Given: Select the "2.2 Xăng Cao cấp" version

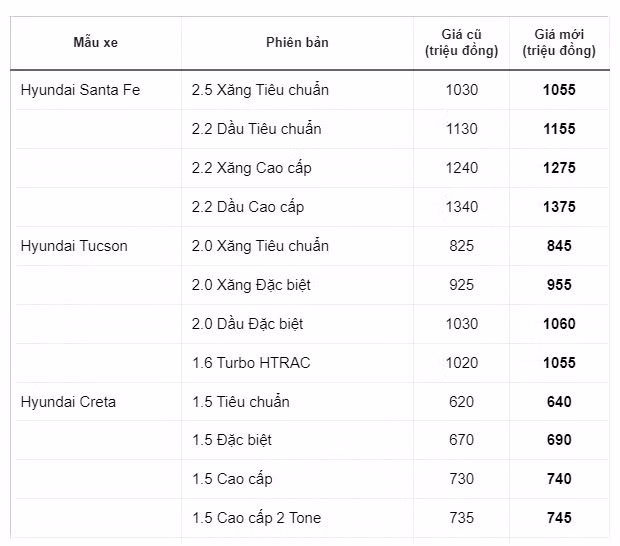Looking at the screenshot, I should [251, 168].
